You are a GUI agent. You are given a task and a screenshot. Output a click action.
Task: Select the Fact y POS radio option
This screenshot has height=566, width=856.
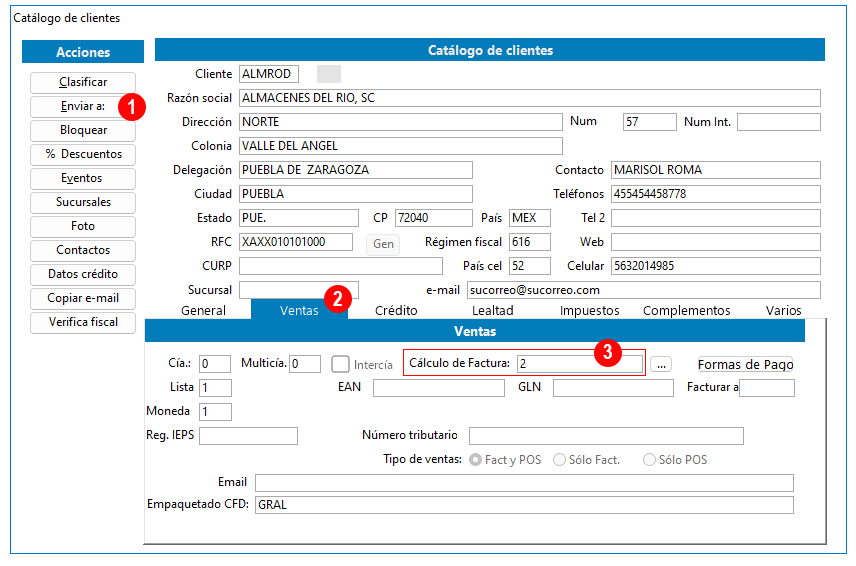[475, 460]
